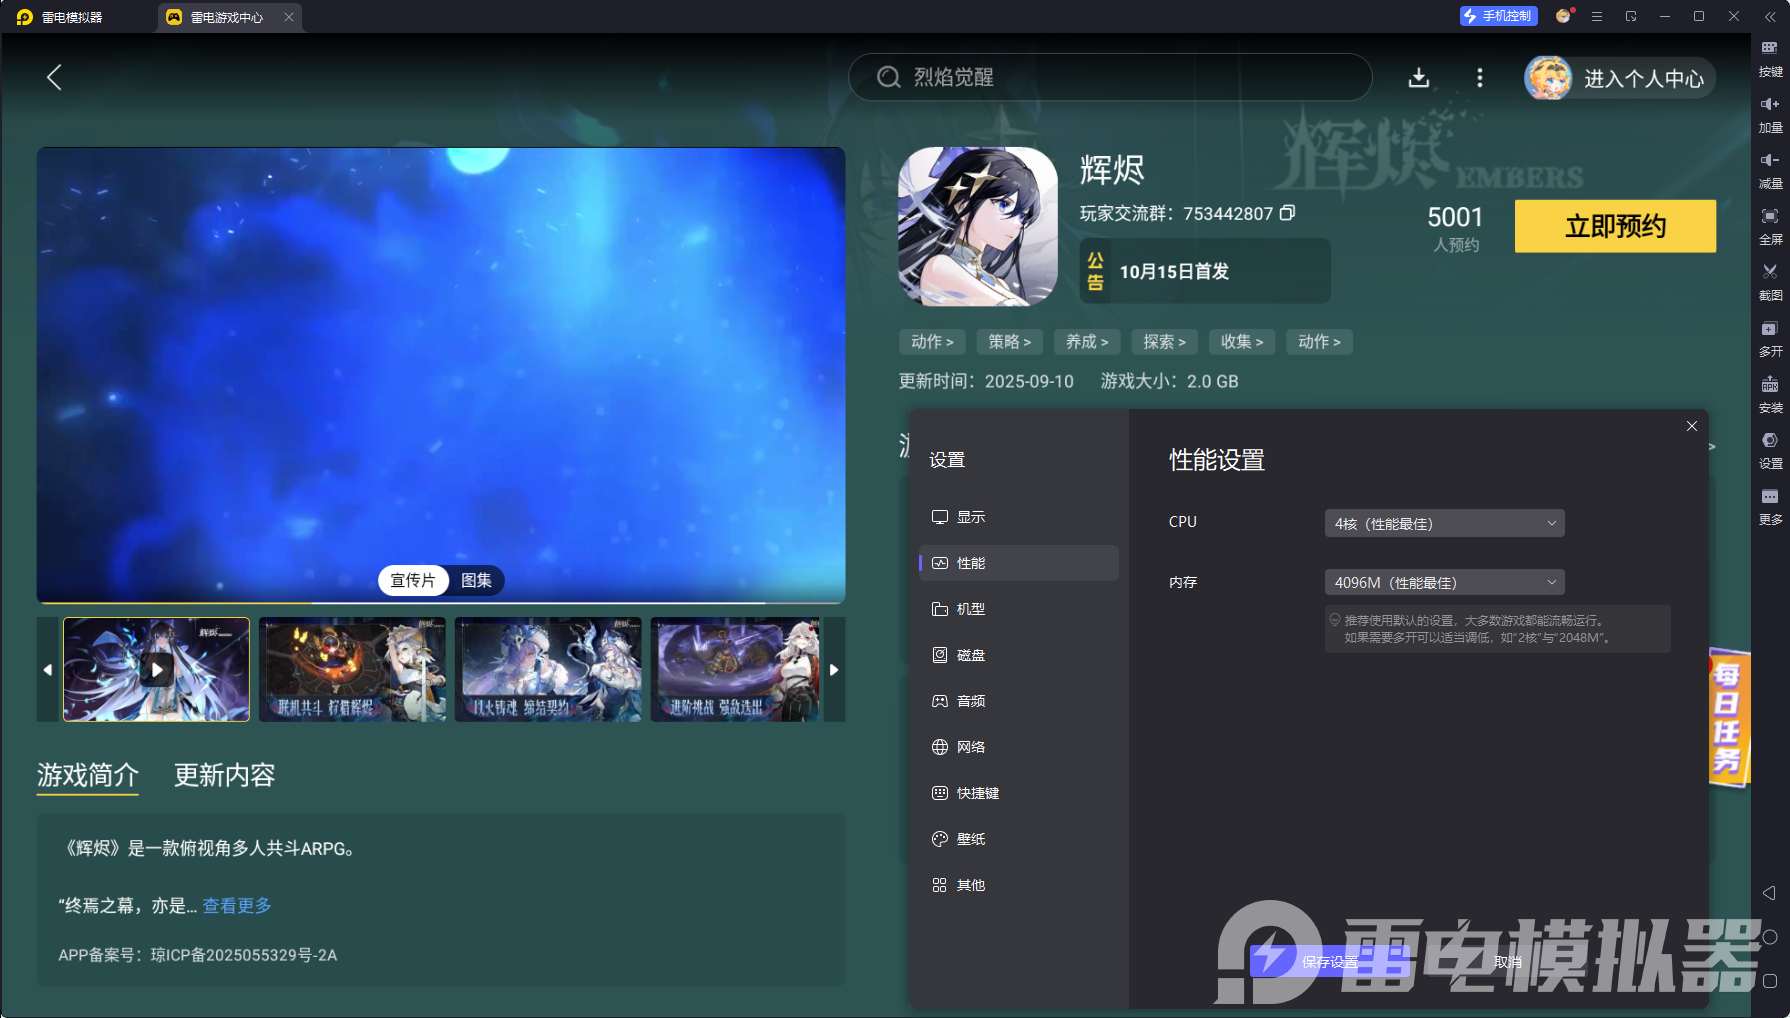This screenshot has width=1790, height=1018.
Task: Click into the 烈焰觉醒 search field
Action: 1110,77
